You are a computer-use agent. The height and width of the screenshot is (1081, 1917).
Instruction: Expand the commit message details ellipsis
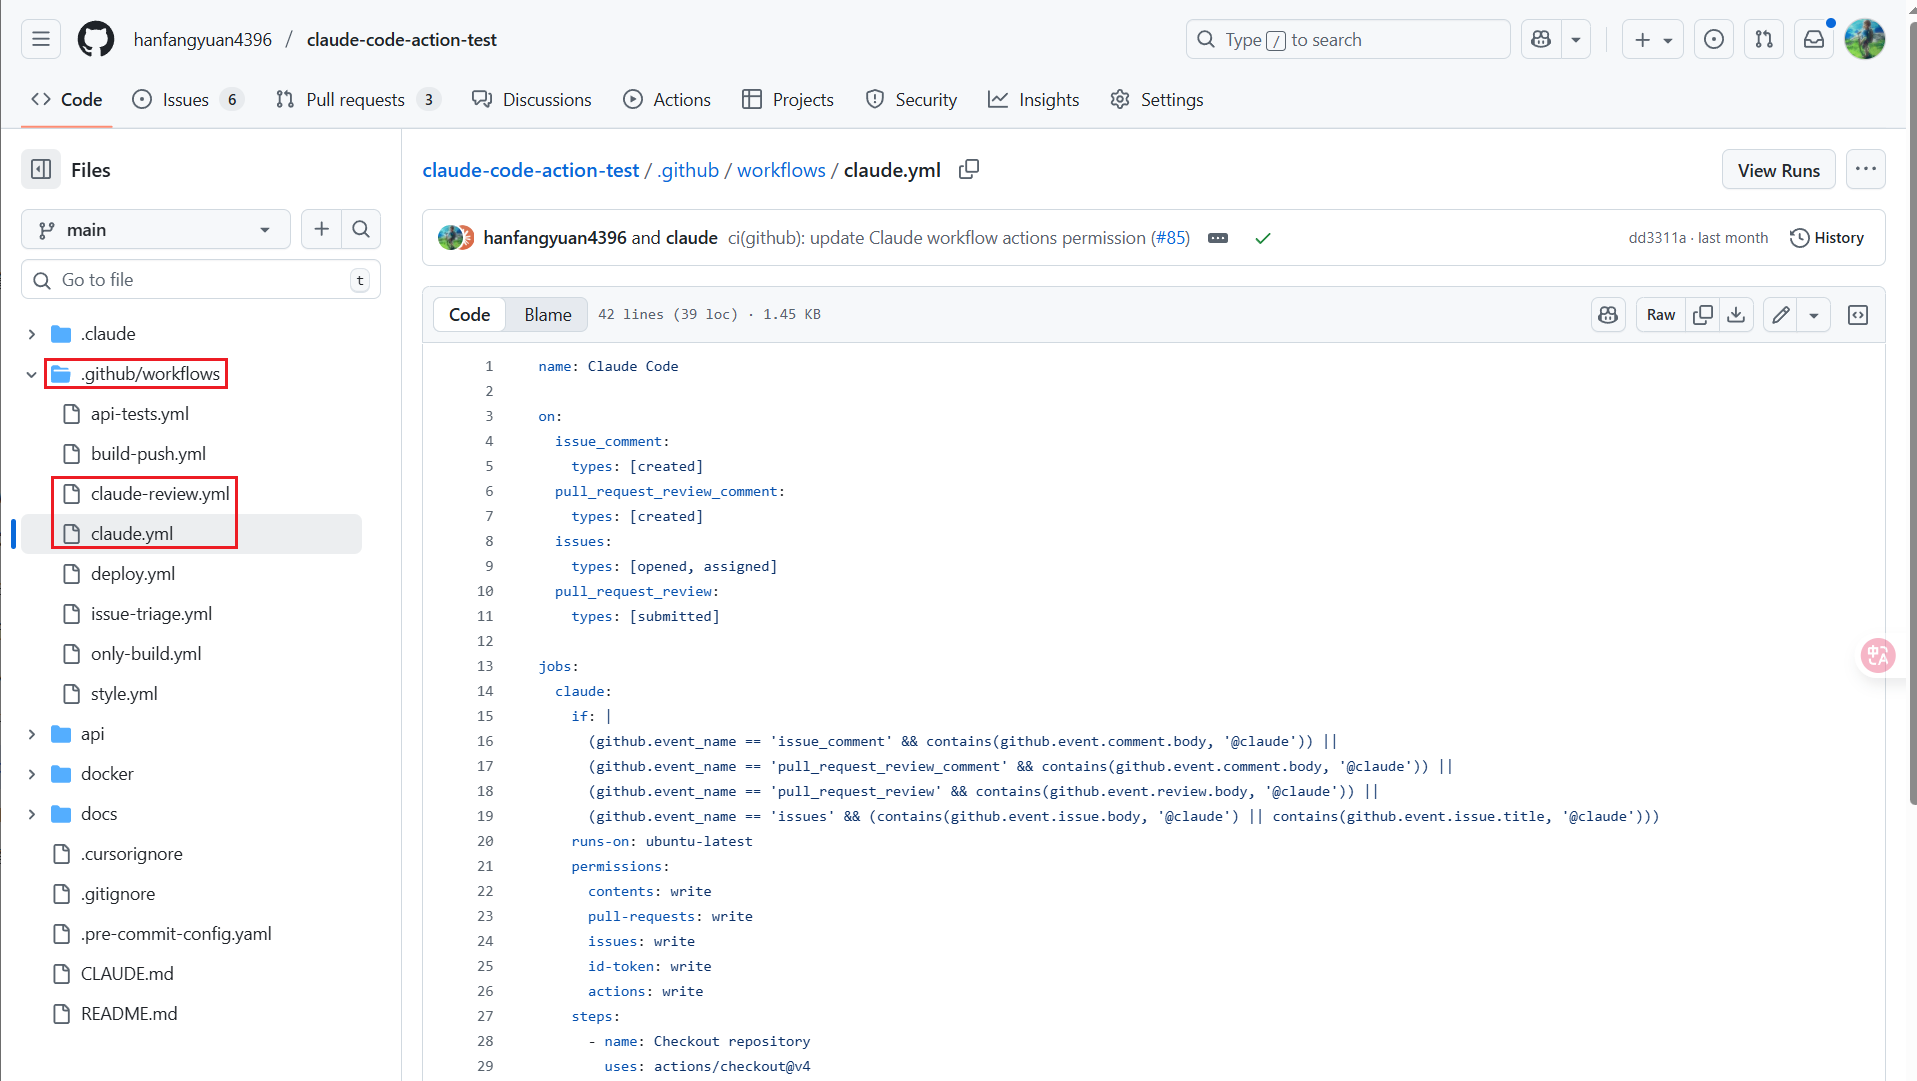point(1217,238)
